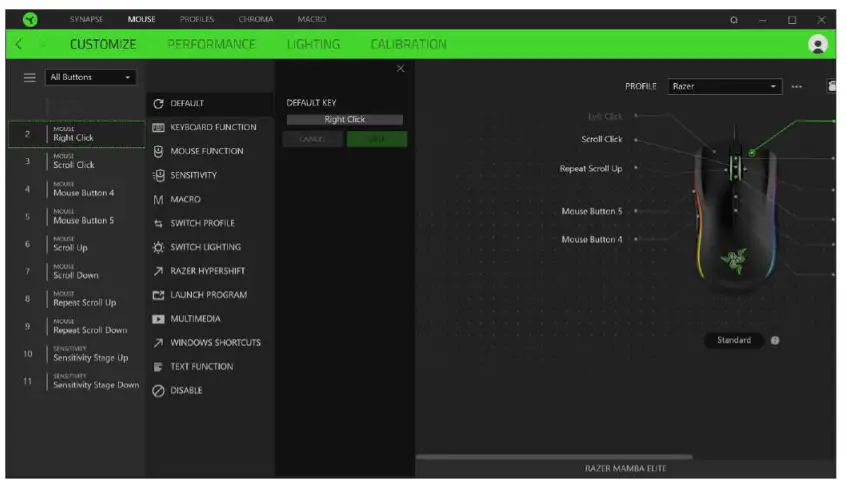Switch to the Macro tab

click(x=312, y=19)
